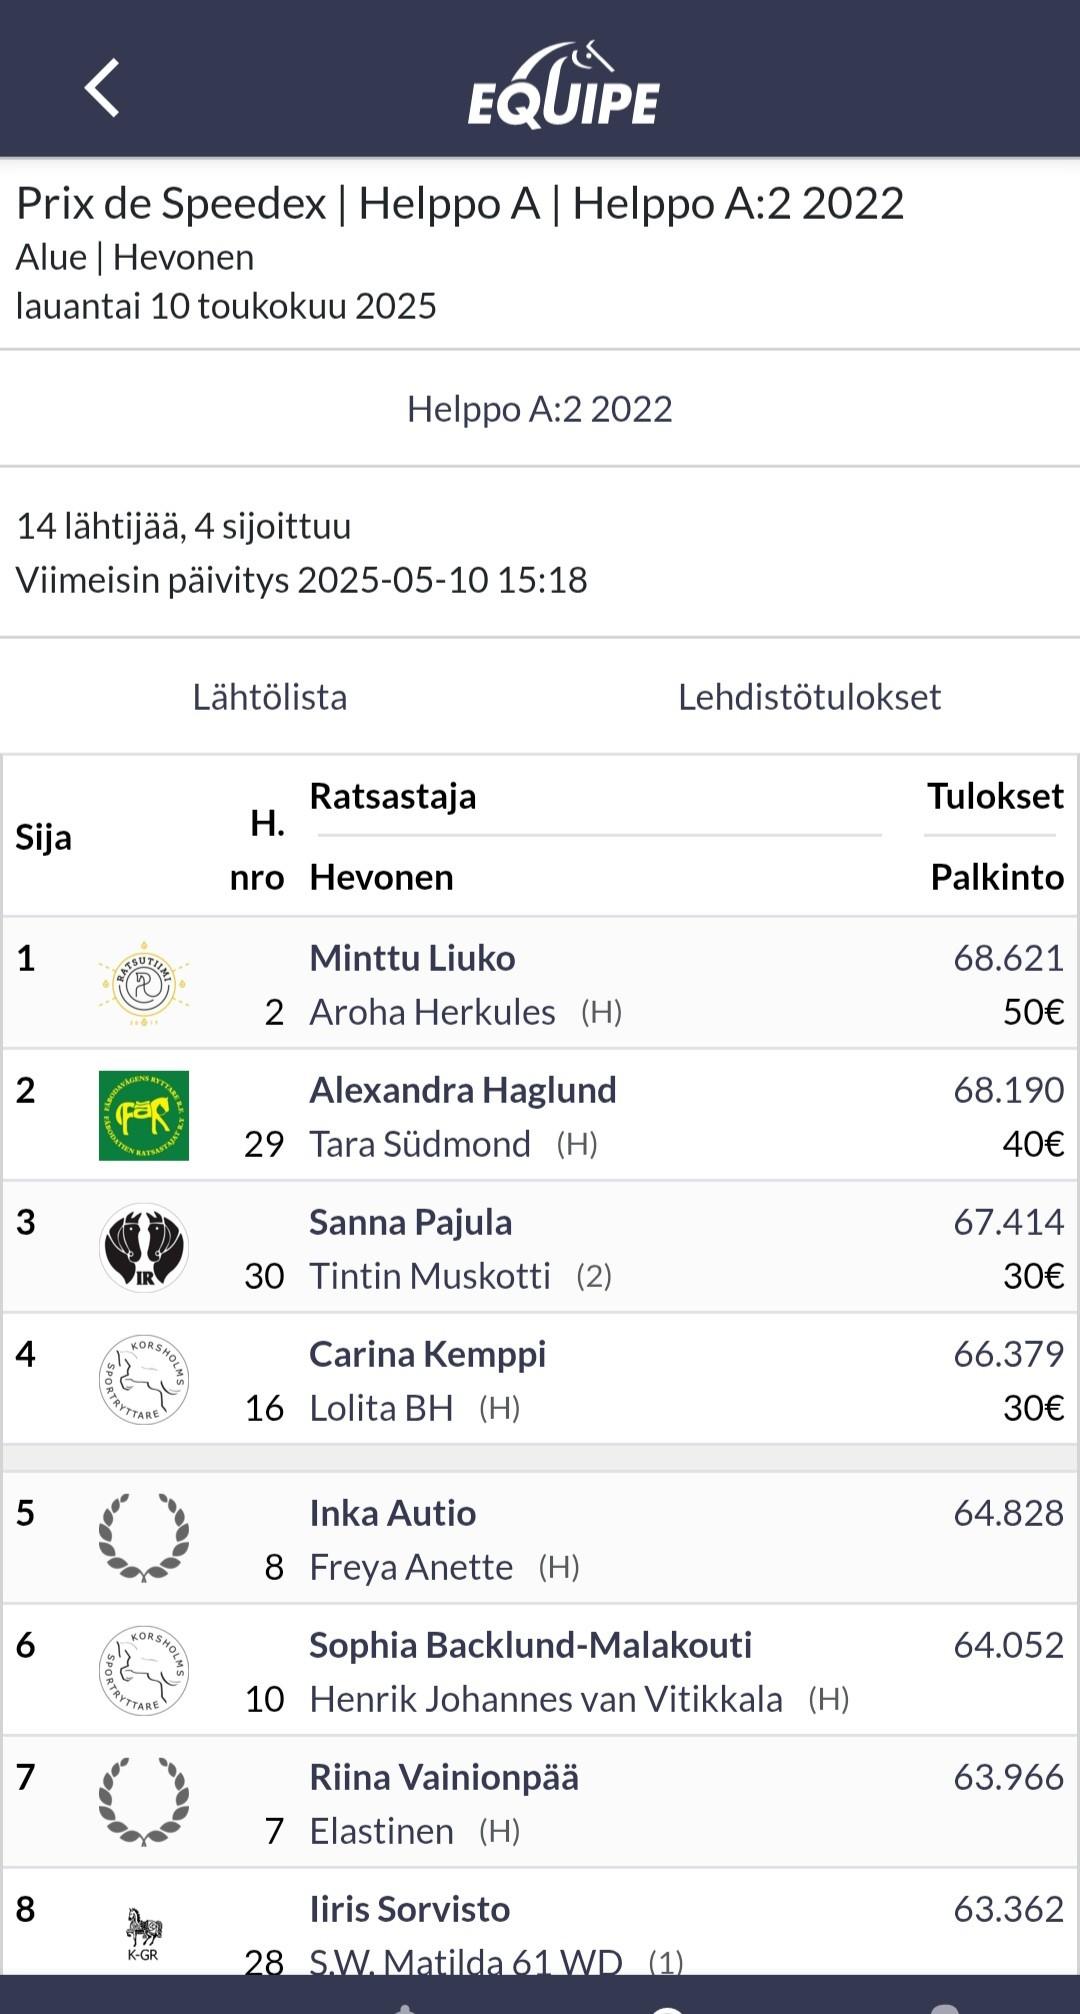1080x2014 pixels.
Task: Open the Equipe logo home link
Action: (x=564, y=86)
